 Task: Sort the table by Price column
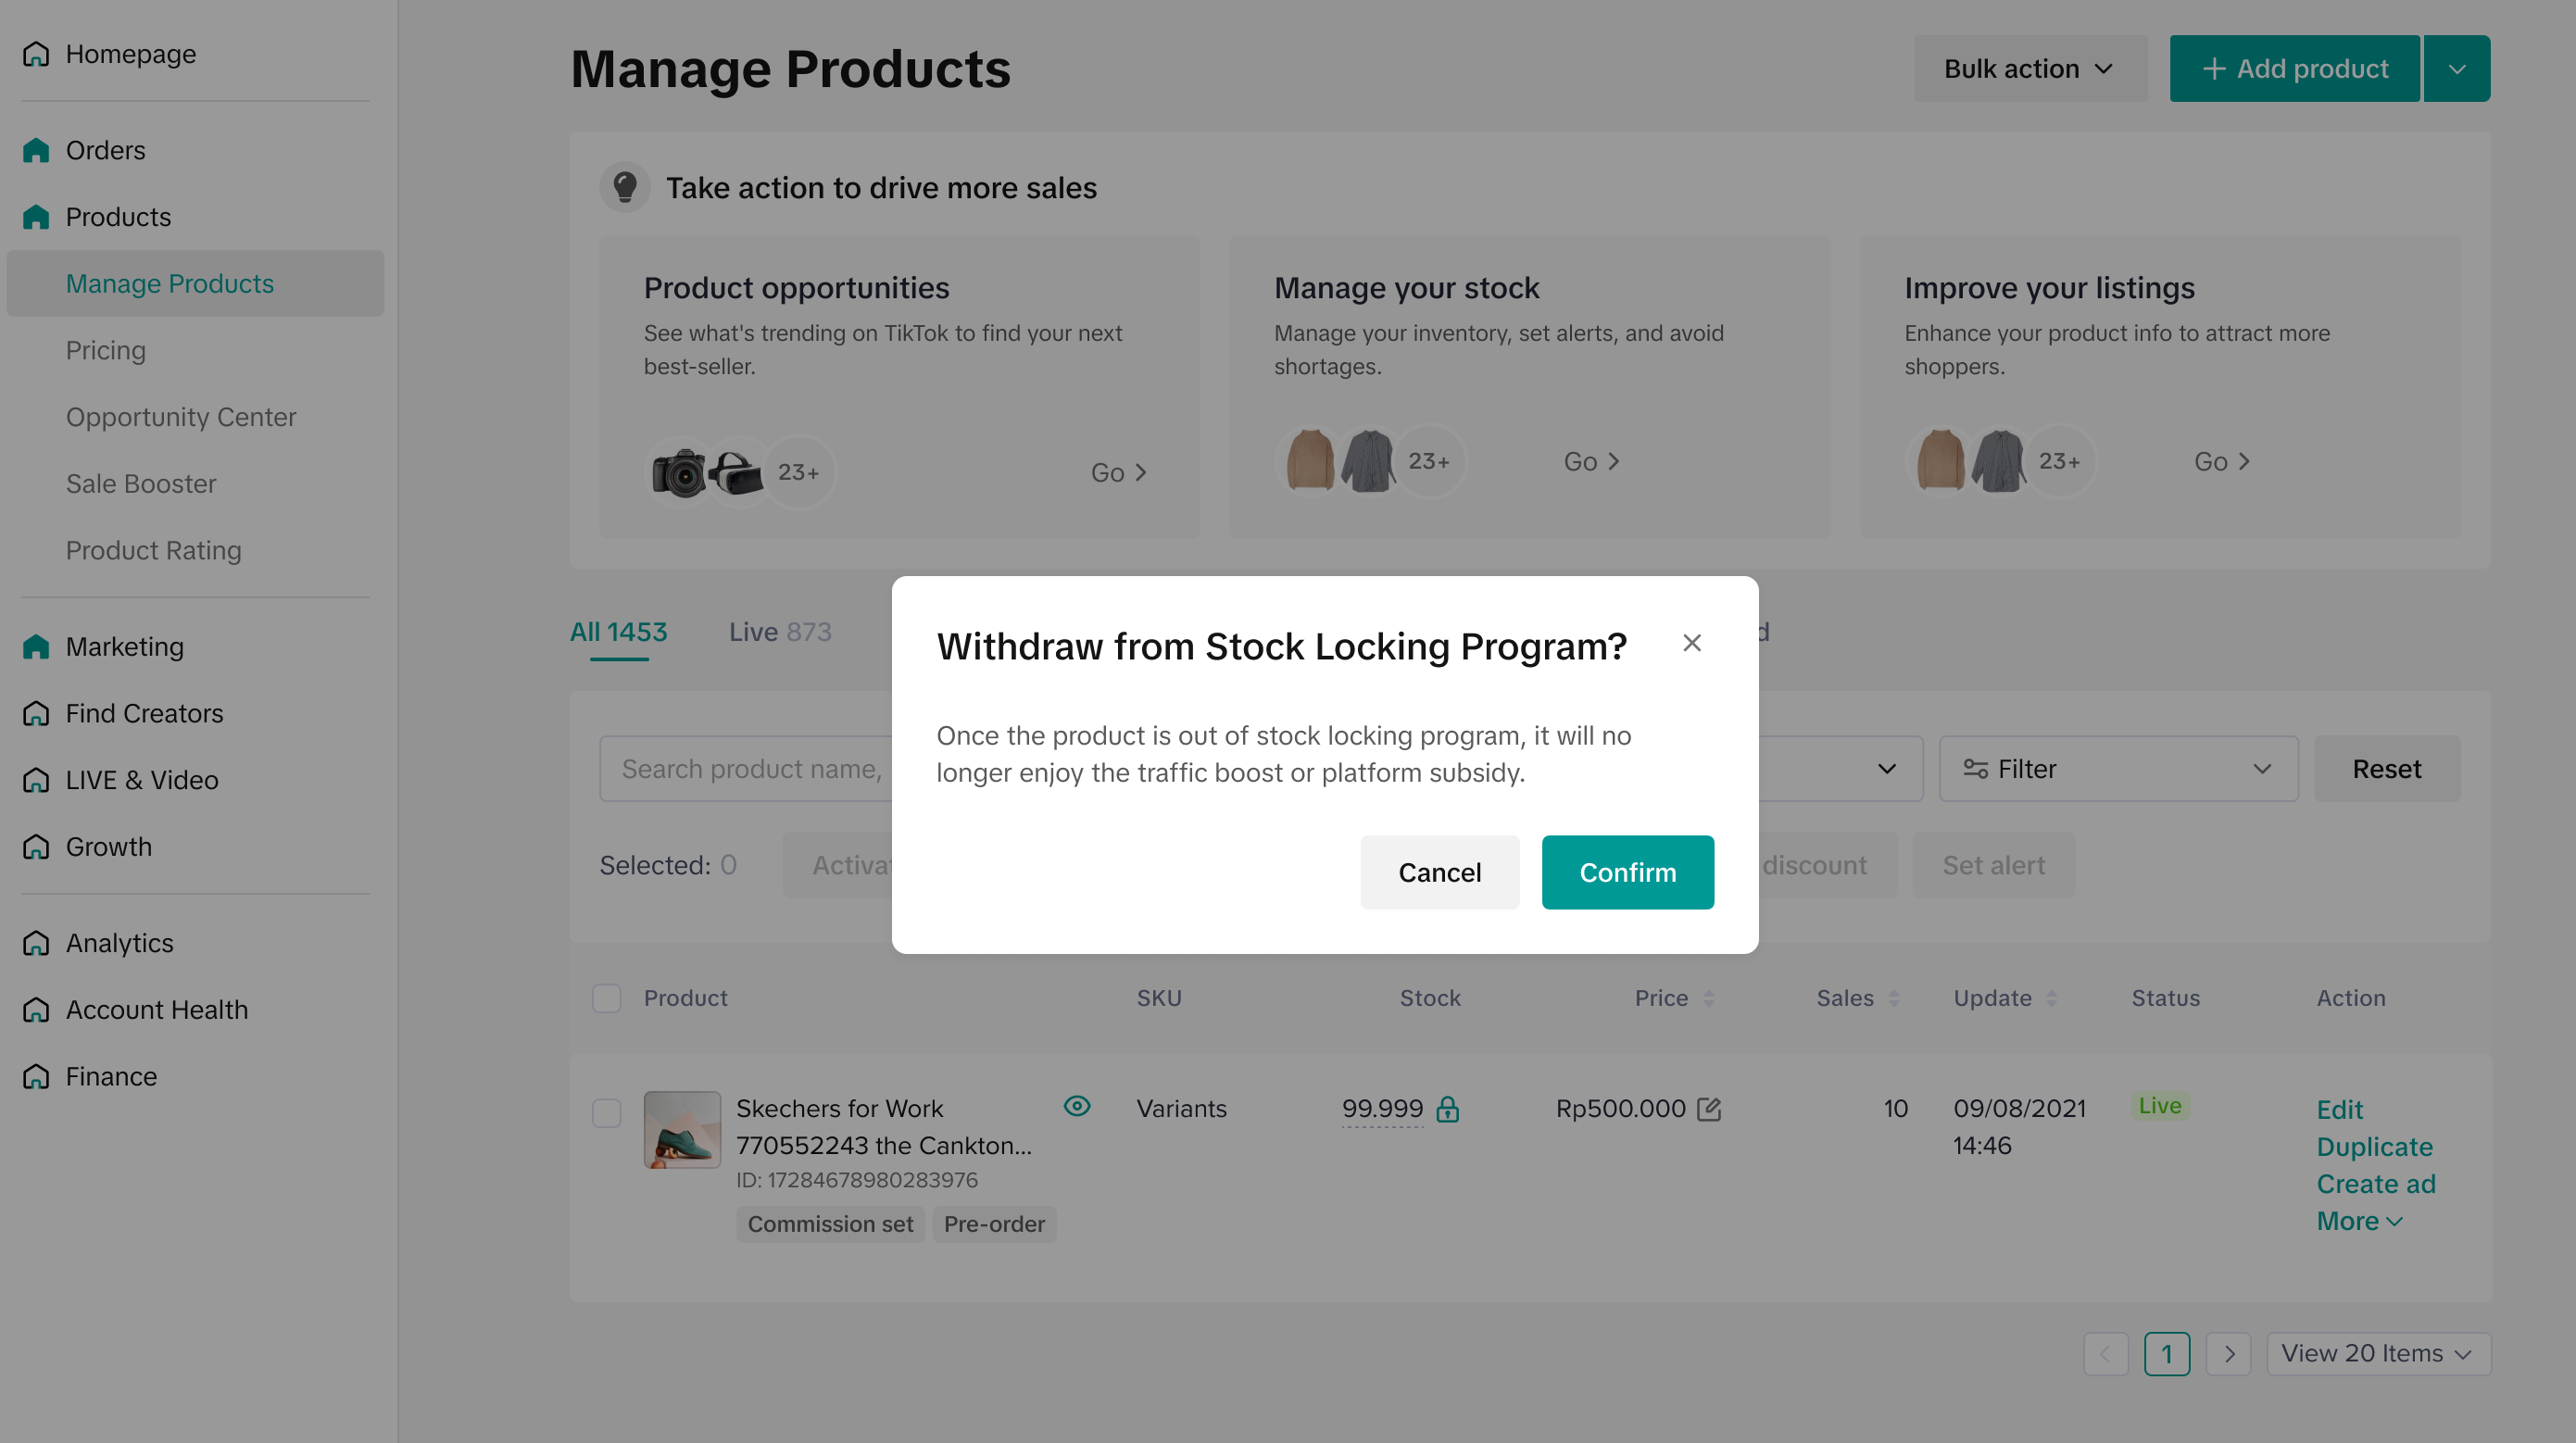pyautogui.click(x=1708, y=998)
